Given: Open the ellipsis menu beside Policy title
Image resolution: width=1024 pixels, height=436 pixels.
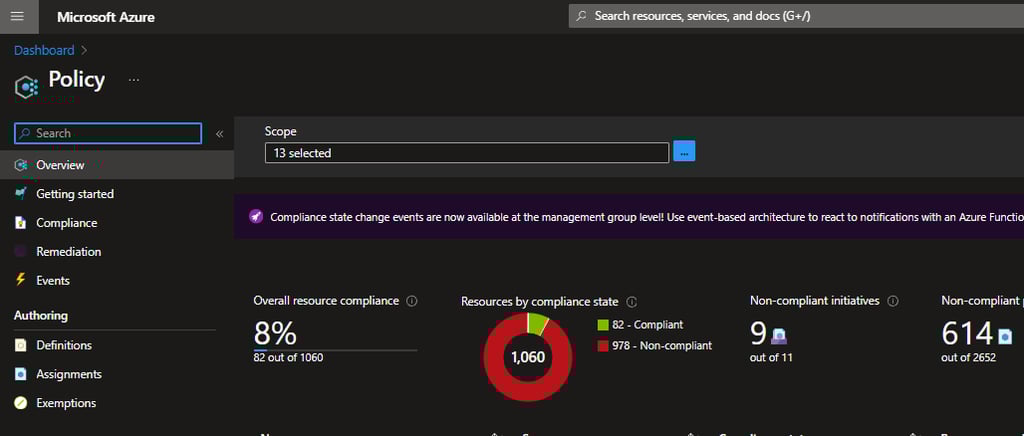Looking at the screenshot, I should tap(134, 80).
